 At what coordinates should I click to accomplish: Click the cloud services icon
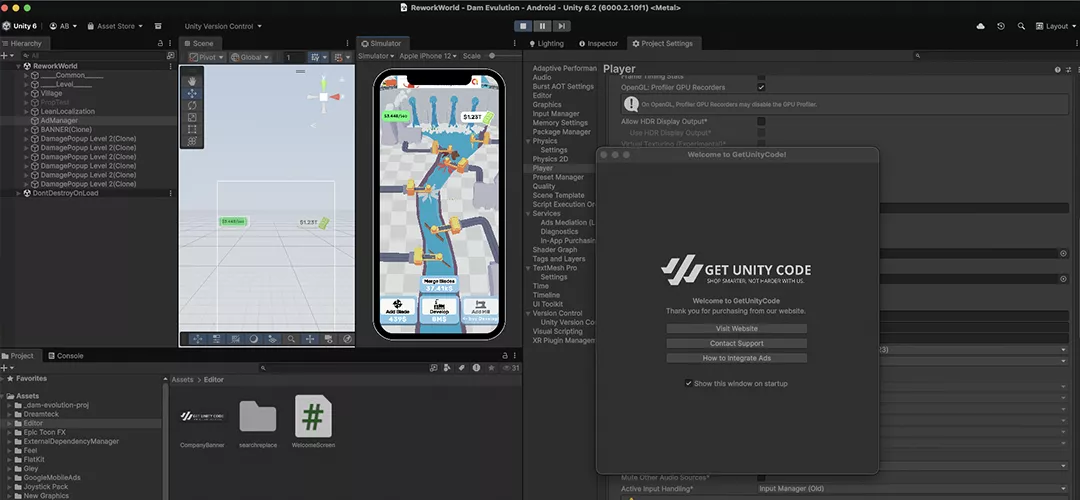click(x=978, y=26)
